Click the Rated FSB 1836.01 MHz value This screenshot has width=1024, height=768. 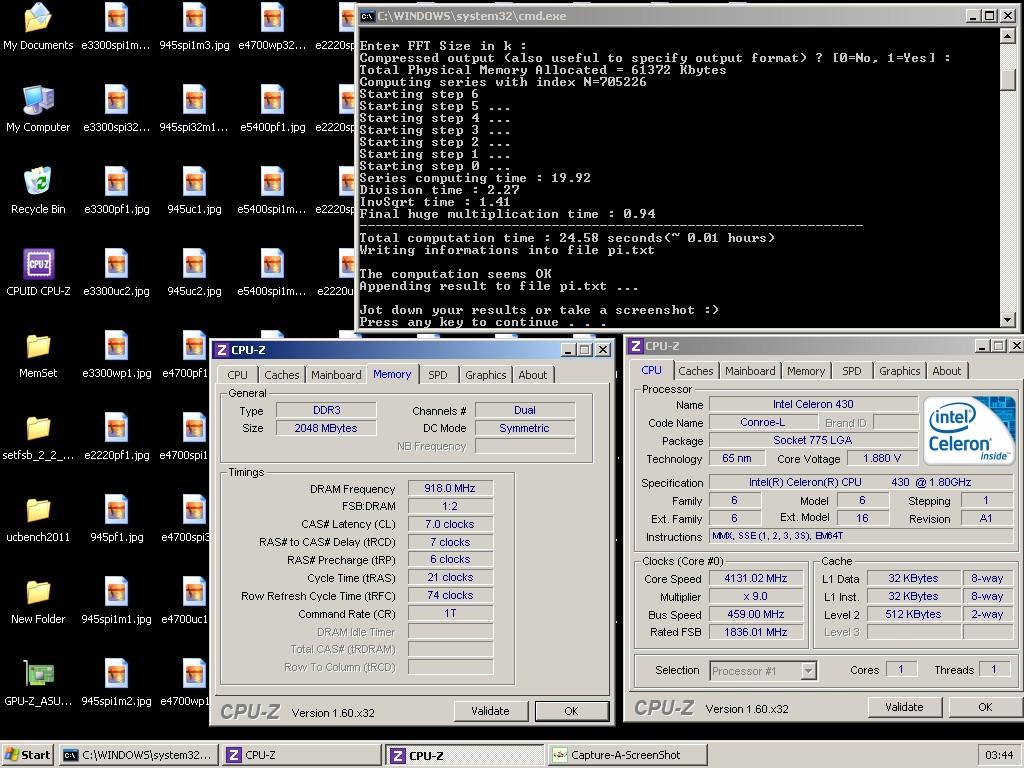pyautogui.click(x=756, y=632)
